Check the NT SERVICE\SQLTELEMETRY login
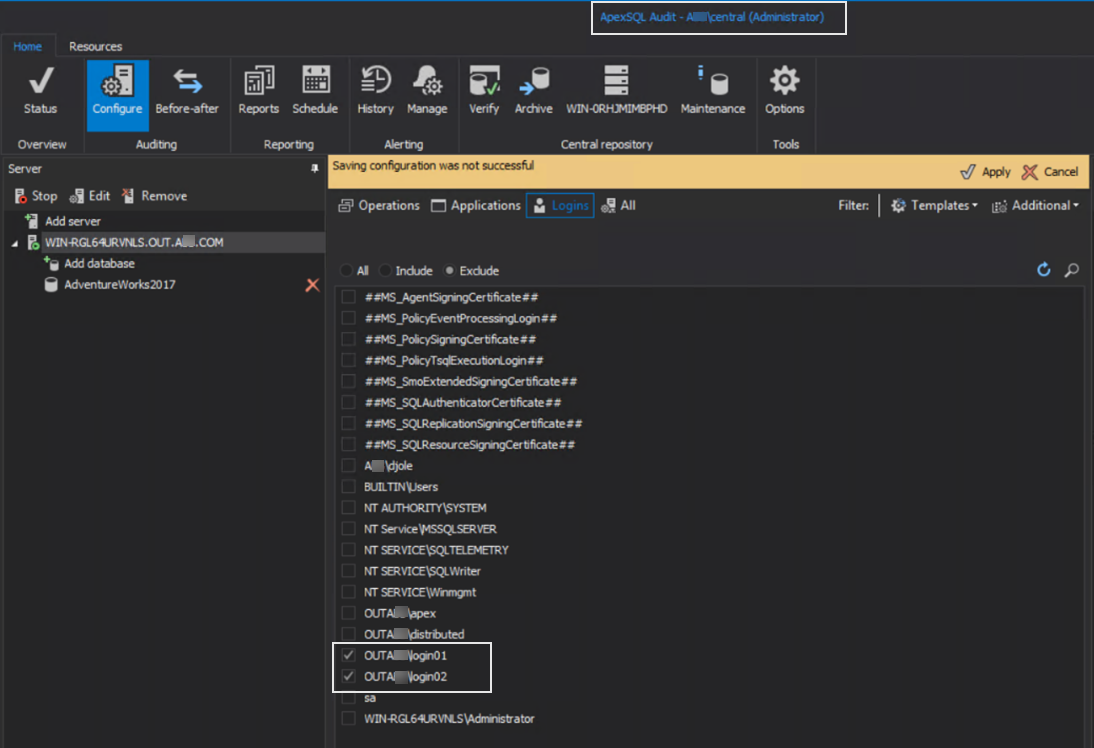This screenshot has width=1094, height=748. [x=348, y=550]
